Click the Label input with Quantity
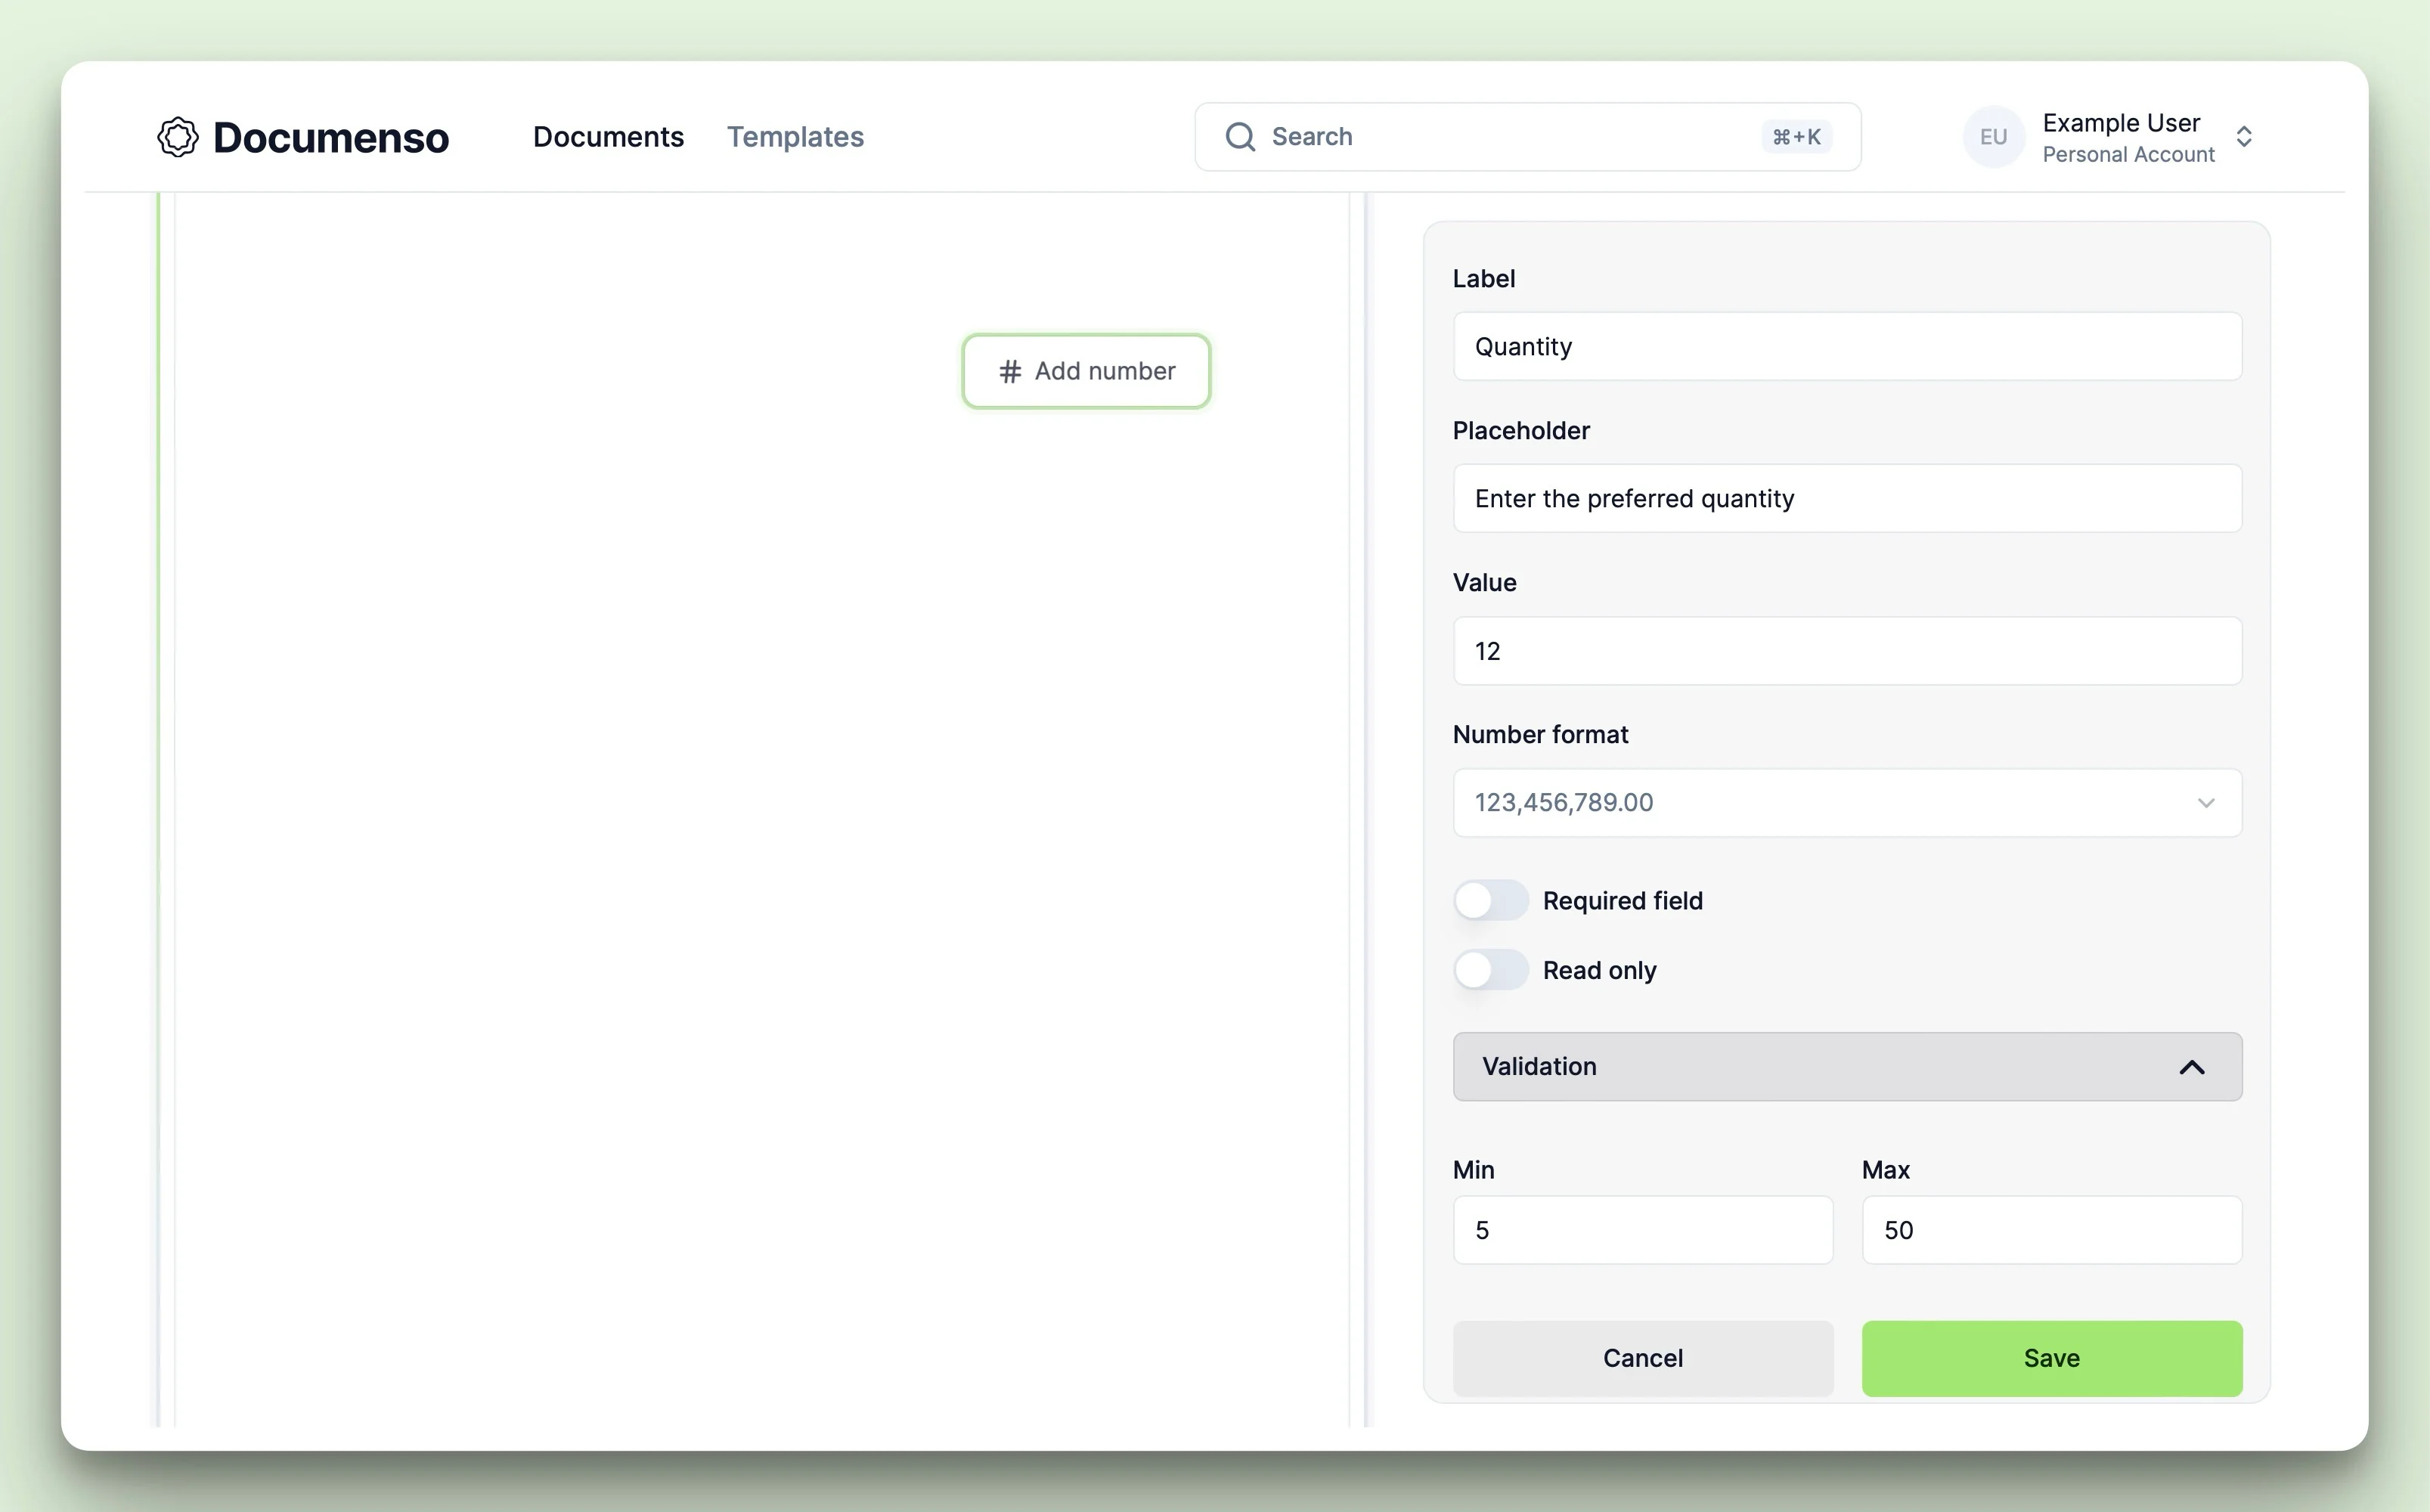This screenshot has width=2430, height=1512. [1846, 346]
